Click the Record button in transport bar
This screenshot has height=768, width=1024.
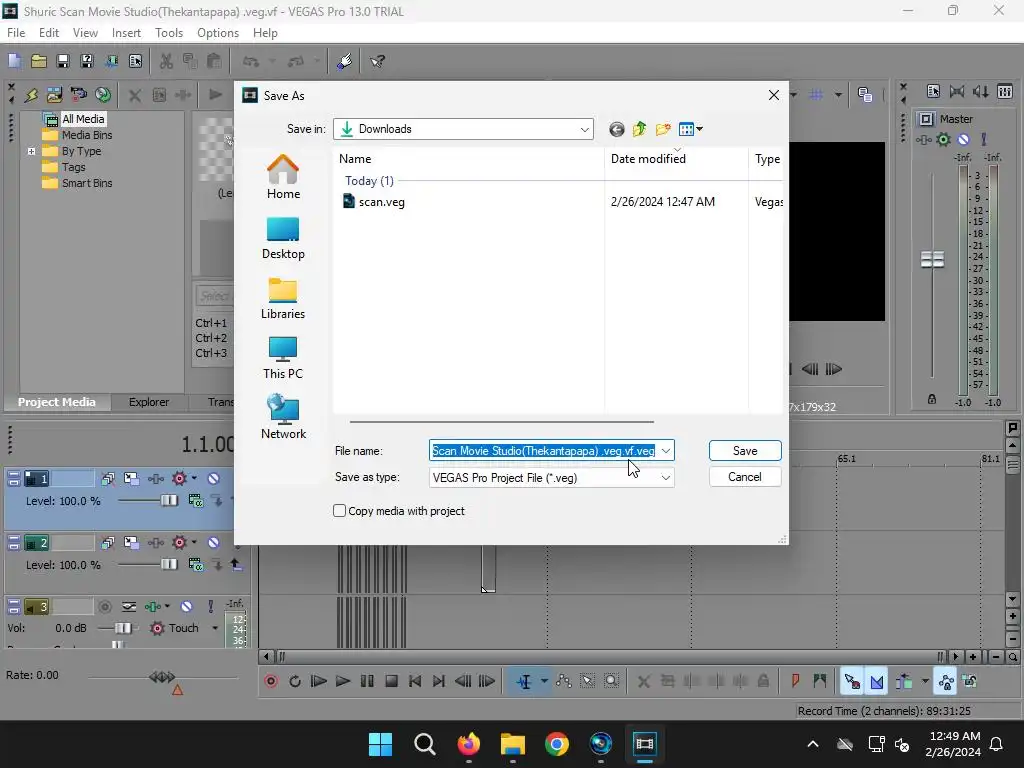point(271,681)
